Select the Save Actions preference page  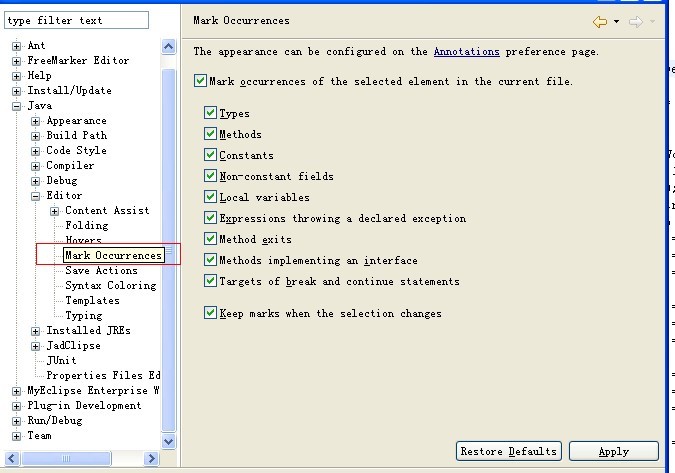pos(101,271)
